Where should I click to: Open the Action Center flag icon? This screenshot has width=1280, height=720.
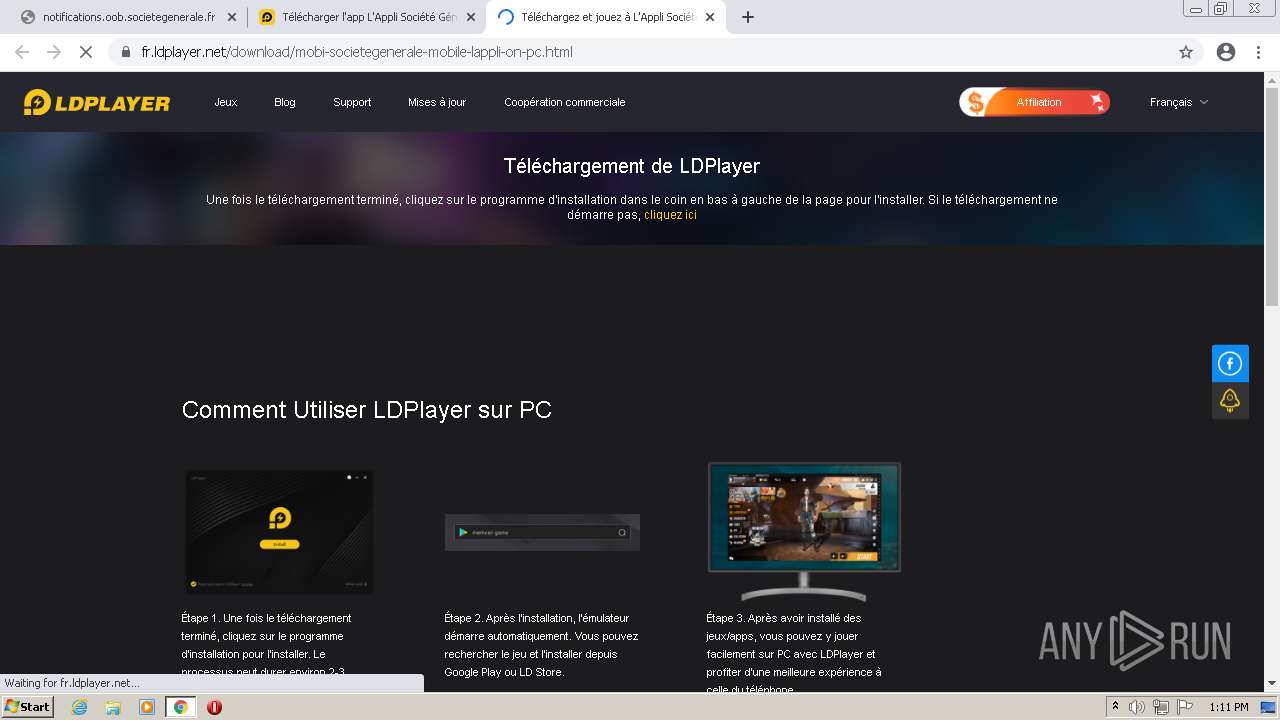(x=1183, y=707)
